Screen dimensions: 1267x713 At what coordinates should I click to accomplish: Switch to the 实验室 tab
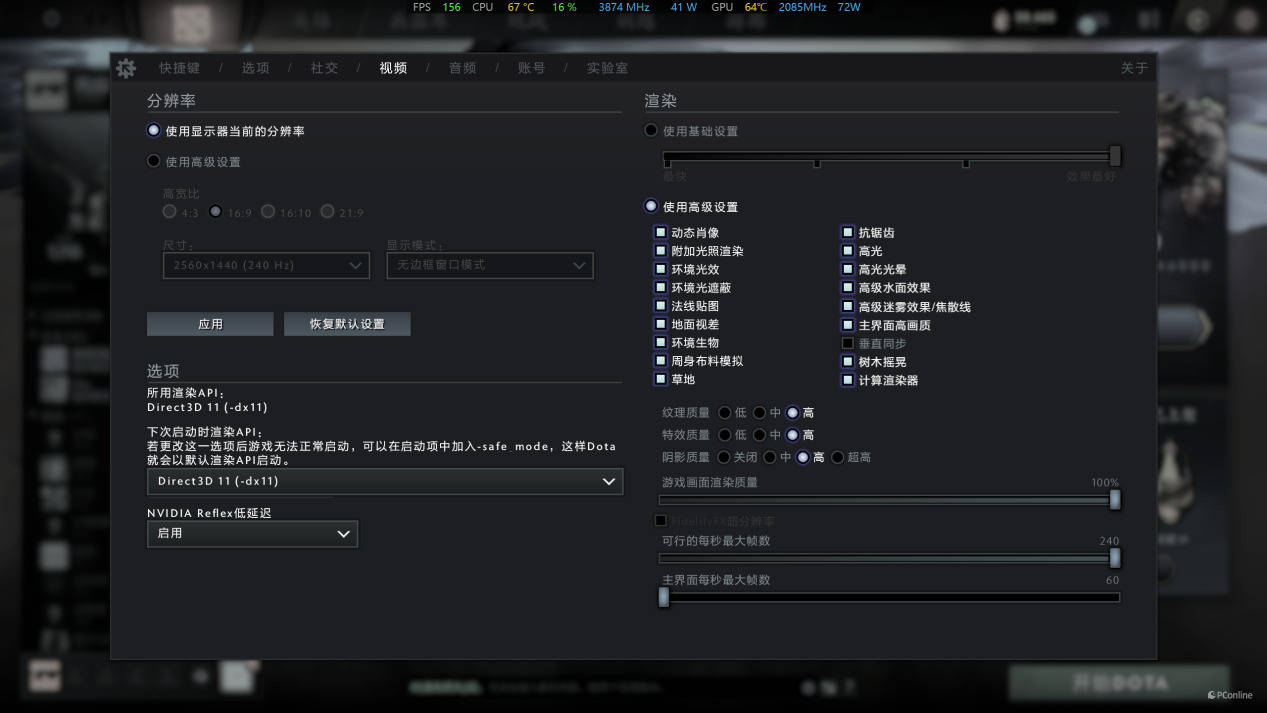[x=607, y=68]
